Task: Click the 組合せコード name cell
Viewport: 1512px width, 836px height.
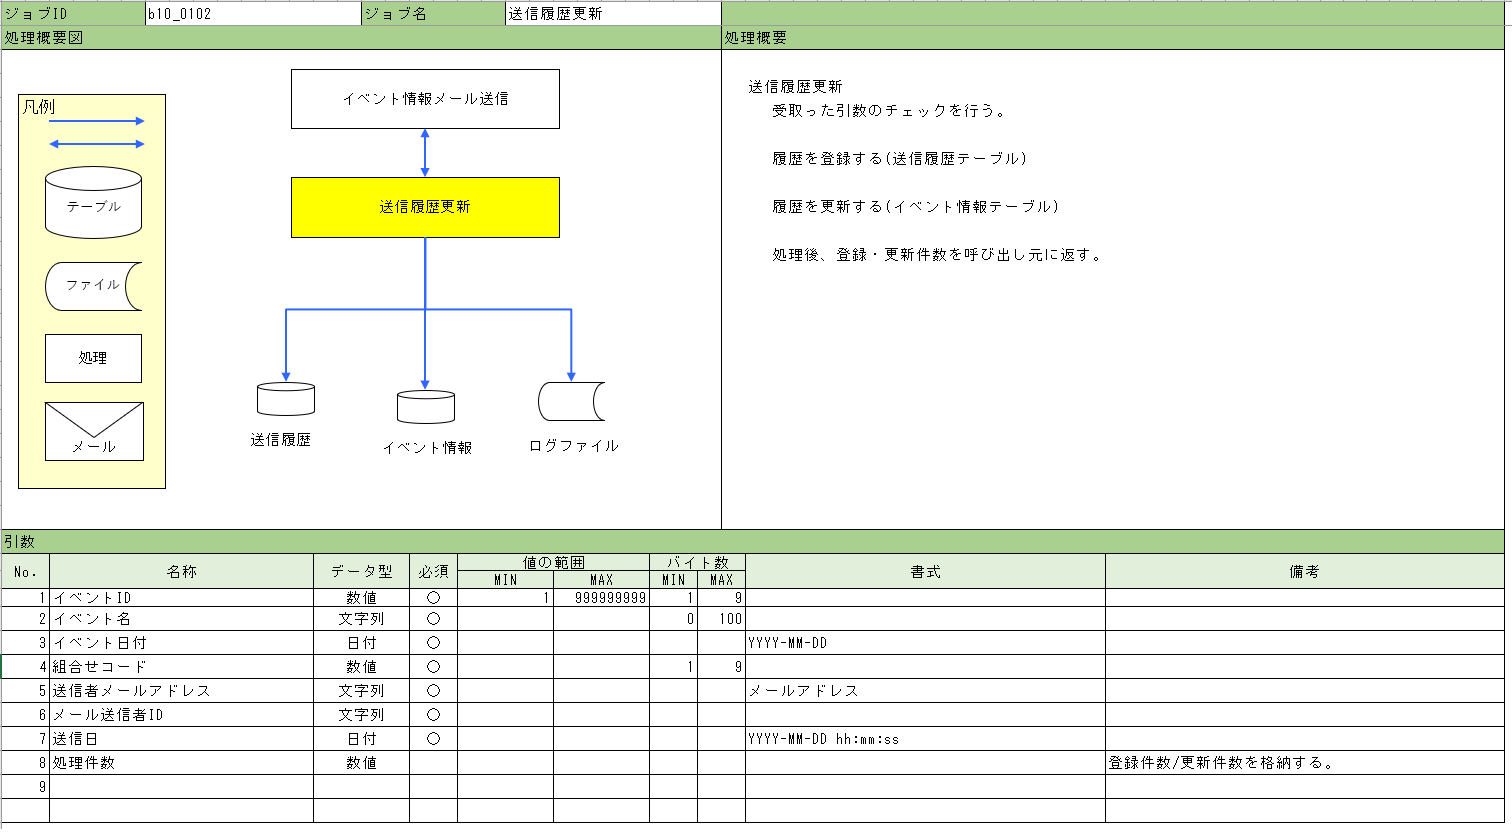Action: click(x=182, y=667)
